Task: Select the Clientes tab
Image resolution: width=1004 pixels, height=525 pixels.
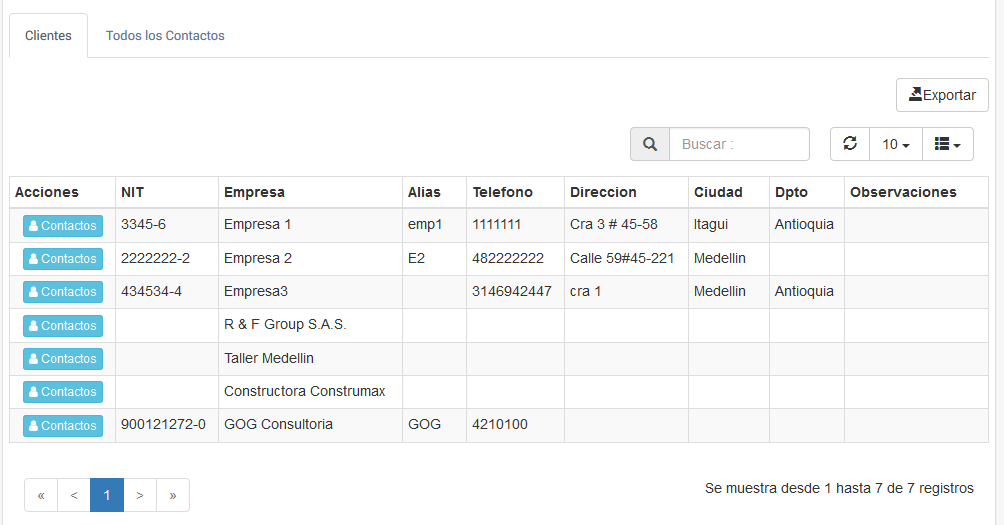Action: tap(48, 36)
